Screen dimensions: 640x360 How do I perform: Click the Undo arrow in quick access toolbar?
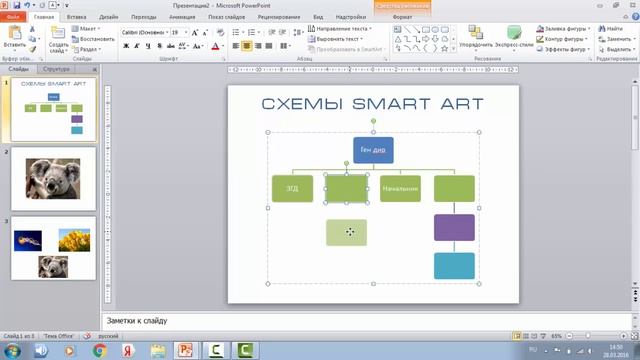tap(27, 5)
